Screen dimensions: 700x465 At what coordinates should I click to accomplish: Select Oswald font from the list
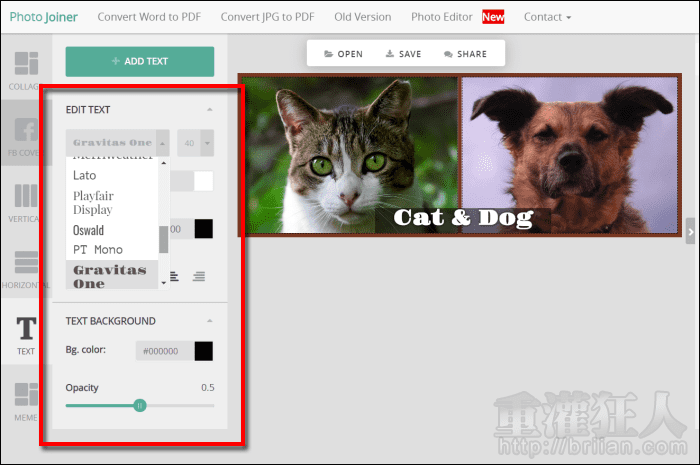89,230
